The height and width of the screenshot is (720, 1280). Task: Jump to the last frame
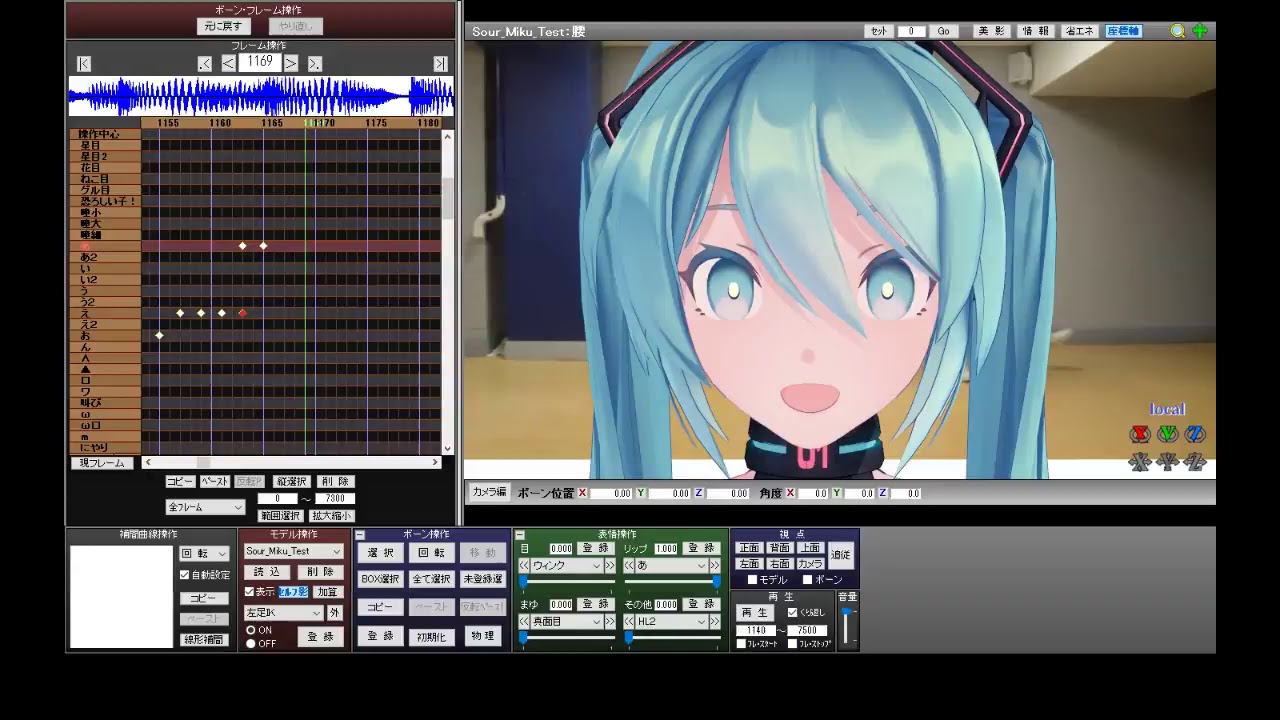tap(440, 63)
